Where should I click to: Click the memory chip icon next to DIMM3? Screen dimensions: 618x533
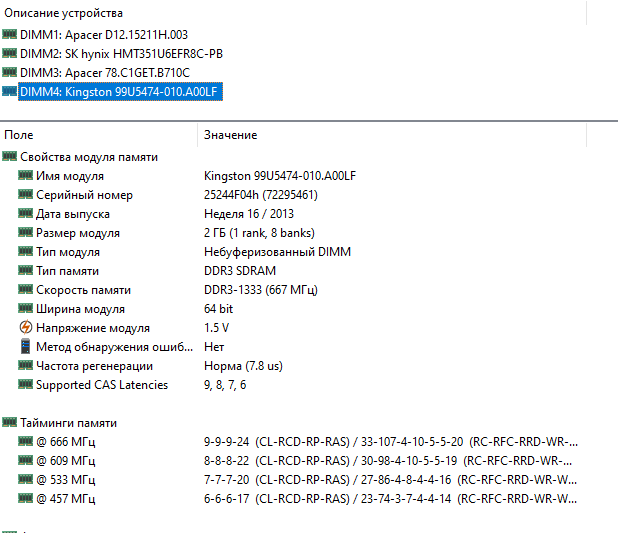point(9,72)
